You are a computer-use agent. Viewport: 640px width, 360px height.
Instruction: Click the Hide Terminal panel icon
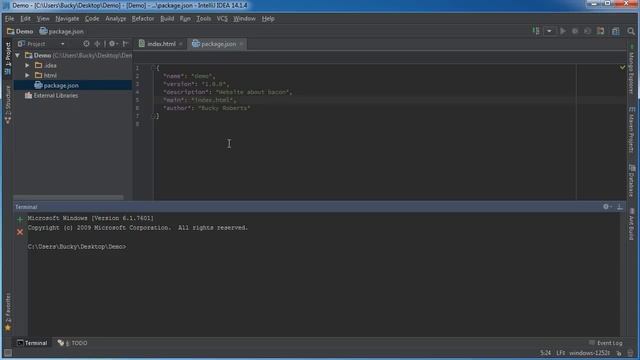click(620, 207)
